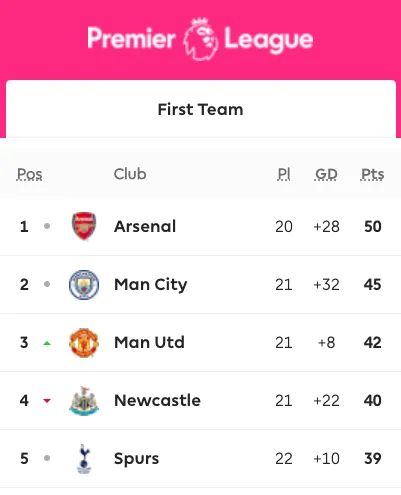Screen dimensions: 401x495
Task: Click the Man Utd club crest
Action: click(84, 342)
